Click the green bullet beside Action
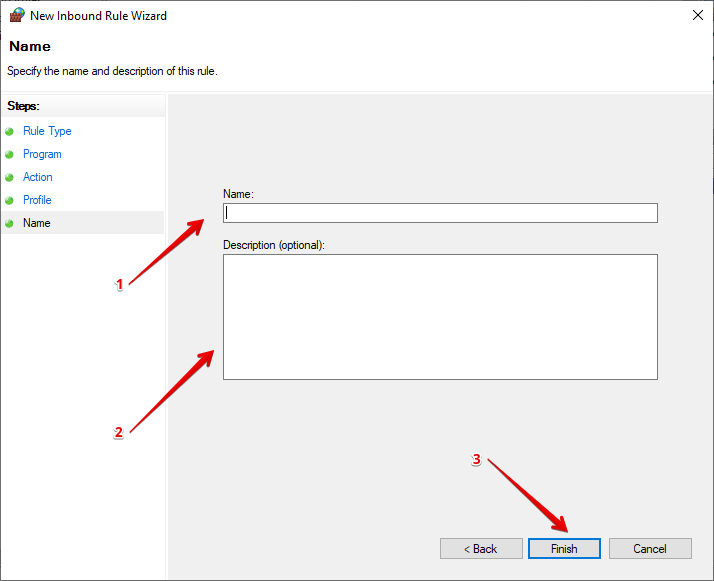714x581 pixels. tap(9, 178)
